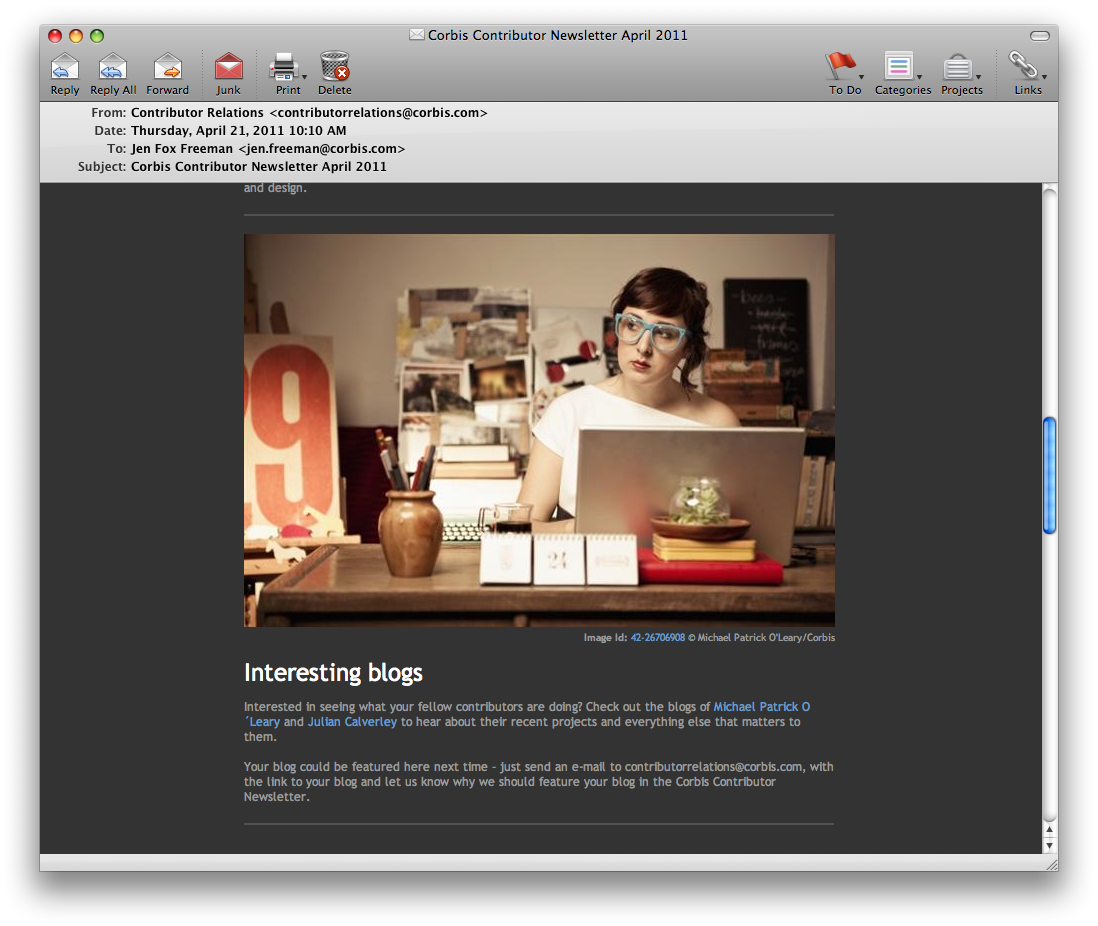Click the Links chain icon

pos(1023,68)
